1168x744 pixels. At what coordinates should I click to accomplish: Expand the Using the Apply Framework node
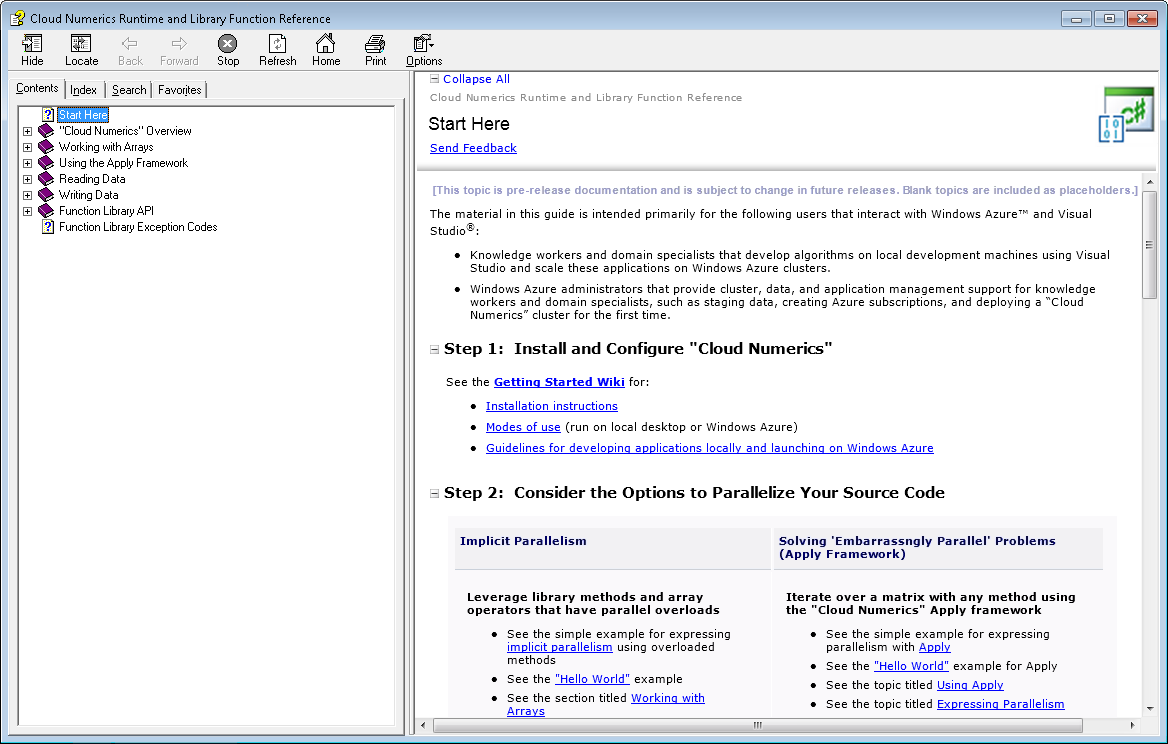(x=28, y=163)
